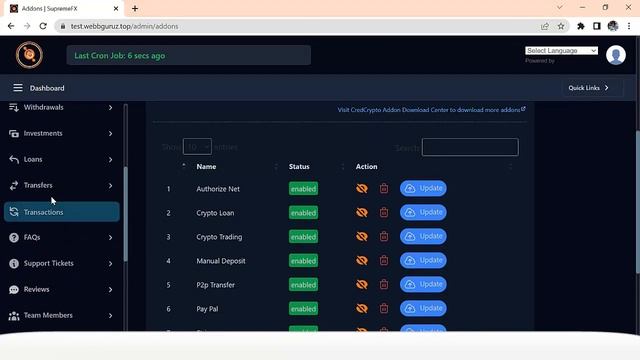Viewport: 640px width, 360px height.
Task: Click the FAQs question mark icon
Action: coord(14,238)
